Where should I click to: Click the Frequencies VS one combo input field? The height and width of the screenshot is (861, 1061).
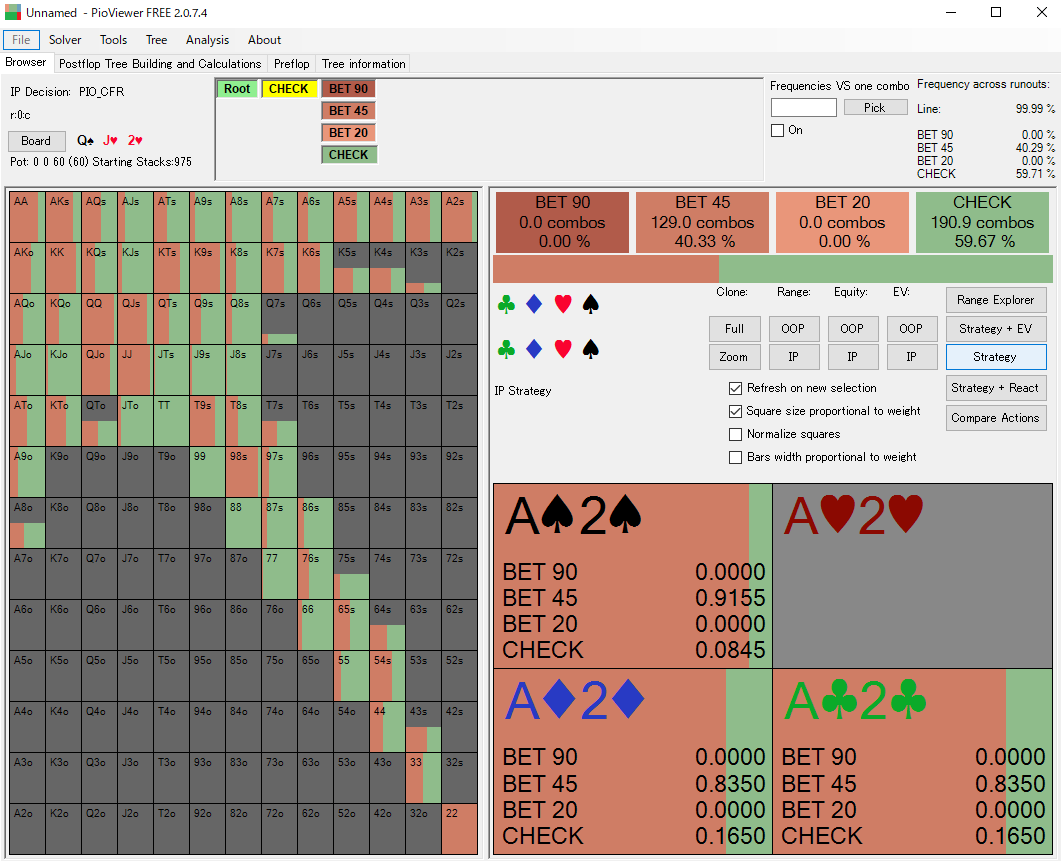pyautogui.click(x=803, y=108)
